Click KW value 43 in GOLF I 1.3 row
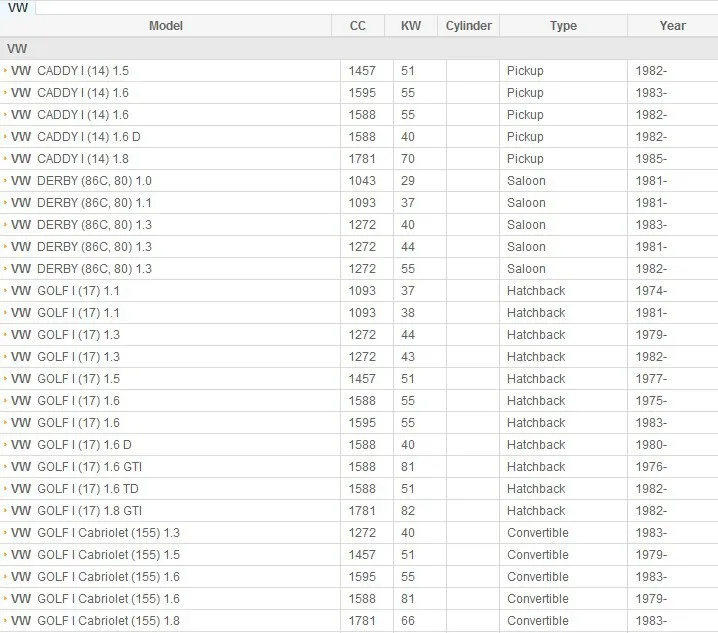This screenshot has width=718, height=633. [408, 357]
